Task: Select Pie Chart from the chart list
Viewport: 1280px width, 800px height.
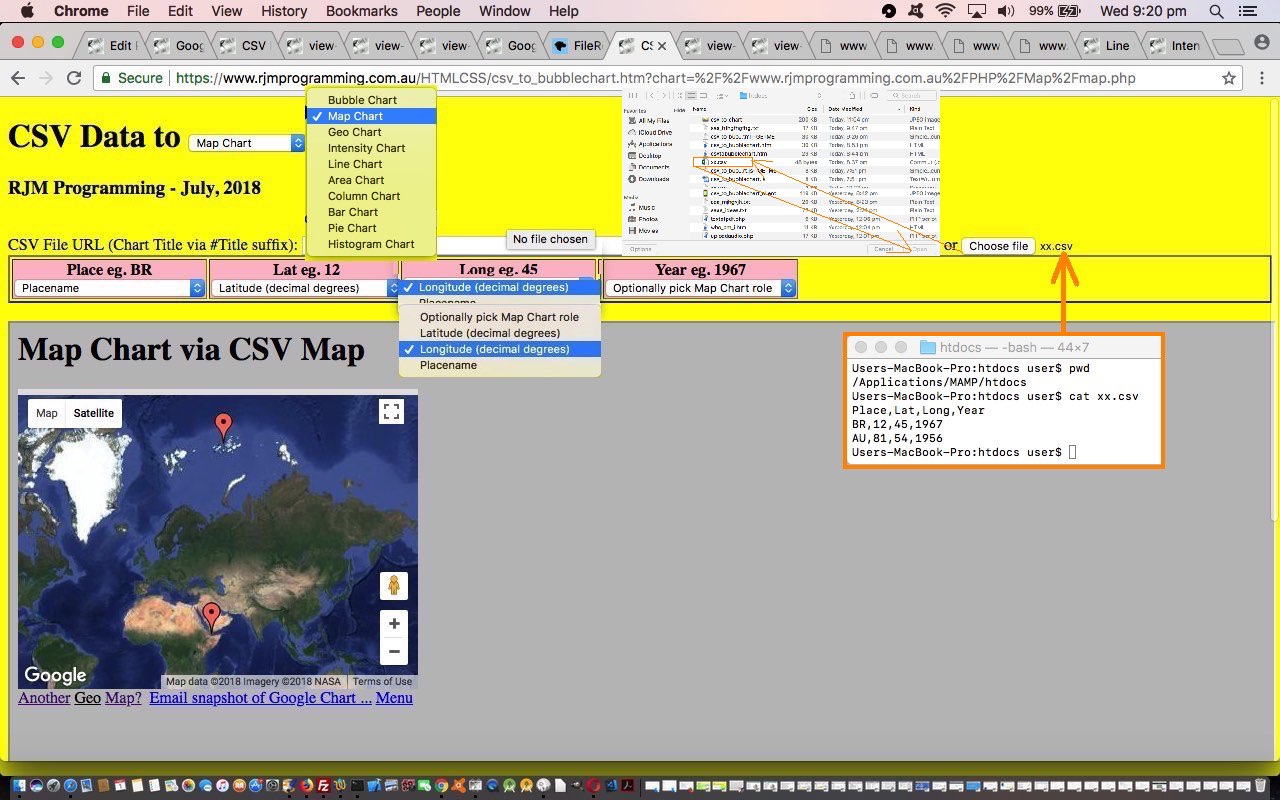Action: point(352,228)
